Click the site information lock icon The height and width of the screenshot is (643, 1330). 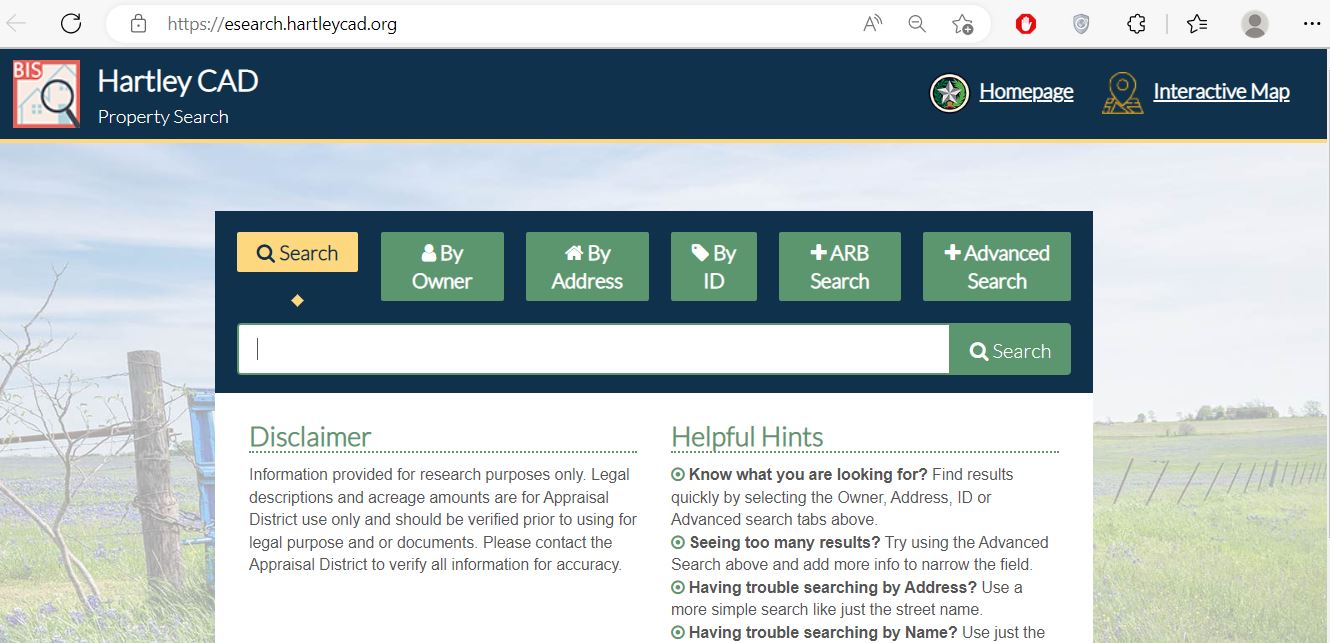point(138,22)
